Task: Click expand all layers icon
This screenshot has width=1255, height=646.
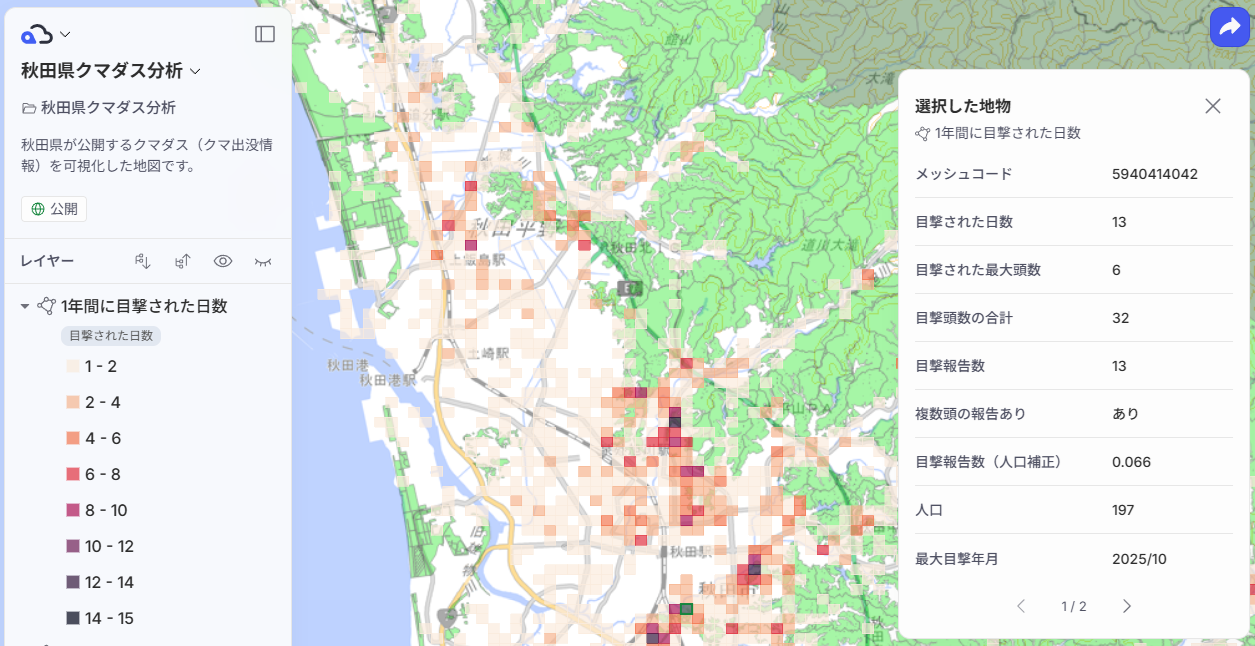Action: coord(143,261)
